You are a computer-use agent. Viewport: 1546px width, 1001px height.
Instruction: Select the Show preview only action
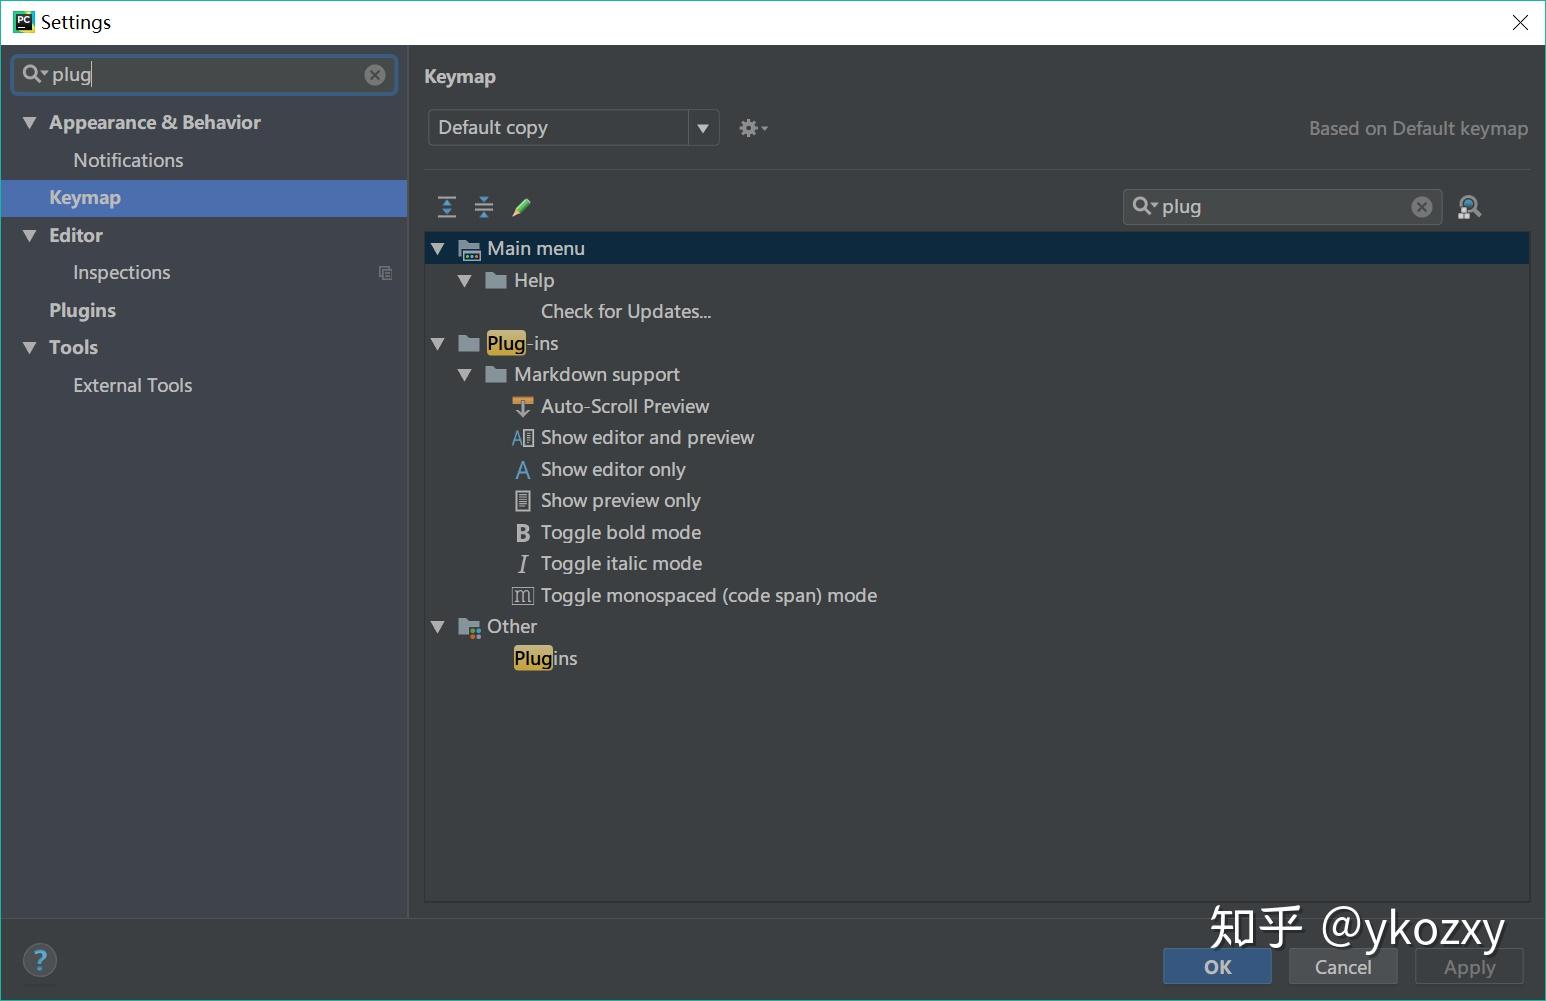[620, 501]
